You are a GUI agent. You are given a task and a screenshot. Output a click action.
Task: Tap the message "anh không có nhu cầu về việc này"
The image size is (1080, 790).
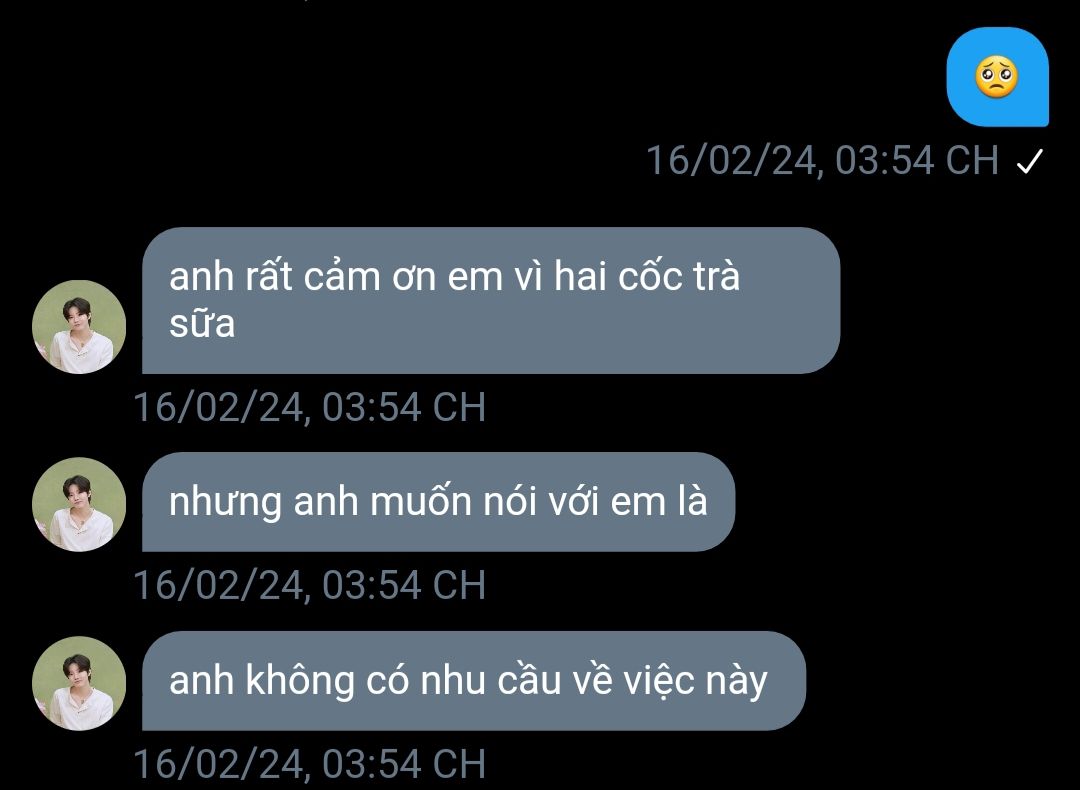pos(474,680)
